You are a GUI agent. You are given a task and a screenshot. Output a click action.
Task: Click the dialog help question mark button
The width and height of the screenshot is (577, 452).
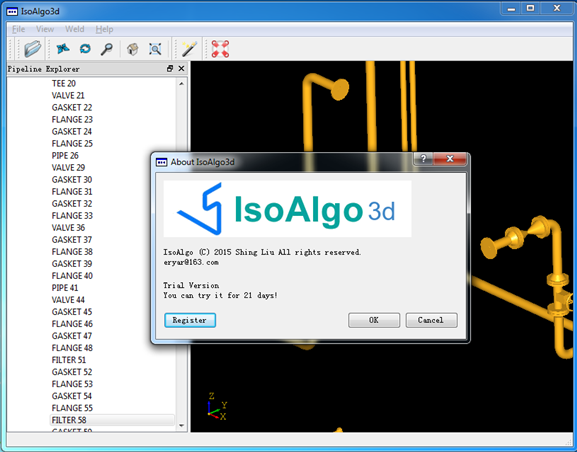tap(423, 159)
